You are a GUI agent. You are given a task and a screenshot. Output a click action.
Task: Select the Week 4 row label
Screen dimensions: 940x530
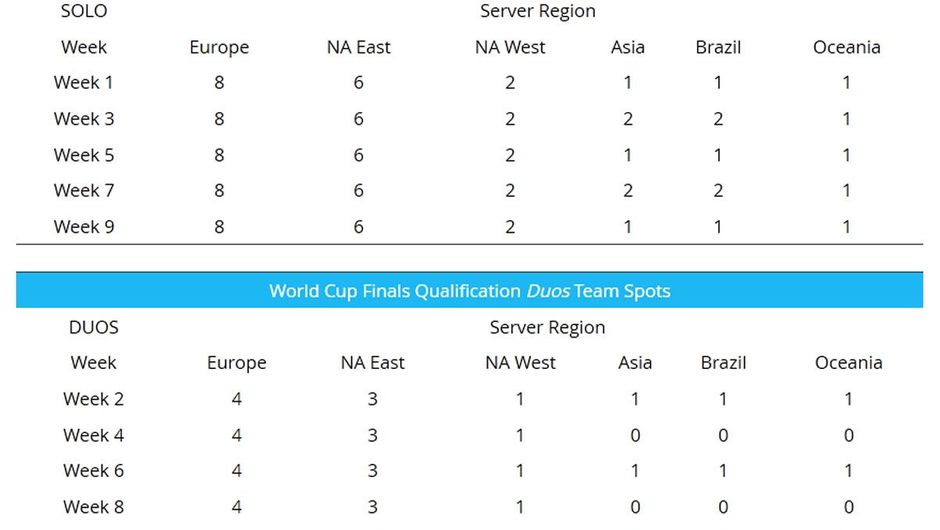pos(93,435)
